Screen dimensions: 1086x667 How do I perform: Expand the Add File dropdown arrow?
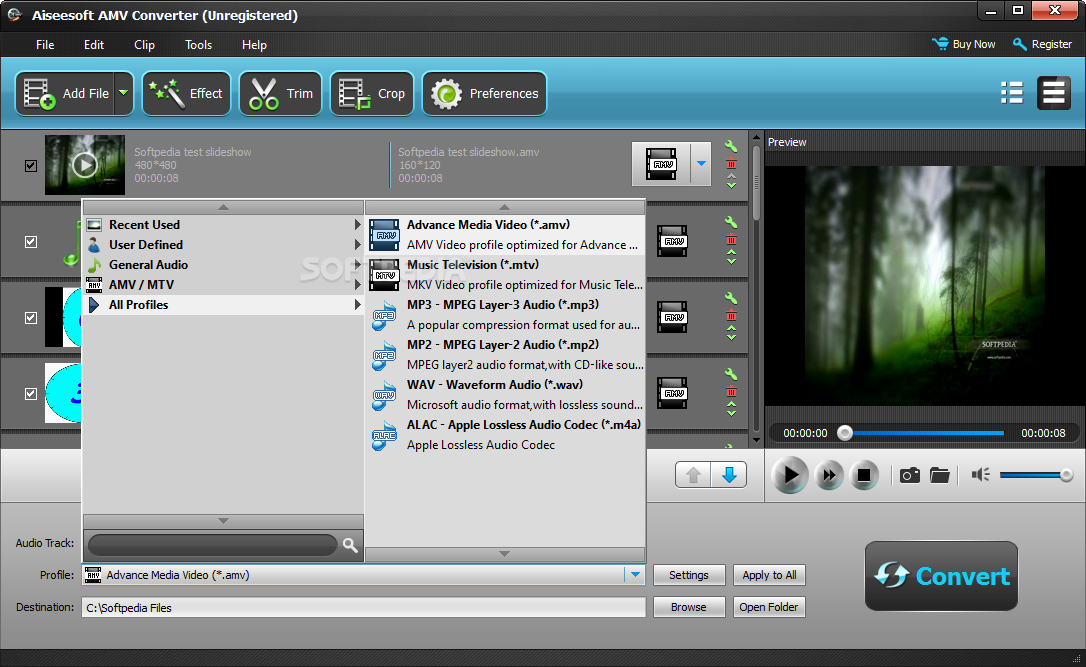[x=124, y=94]
